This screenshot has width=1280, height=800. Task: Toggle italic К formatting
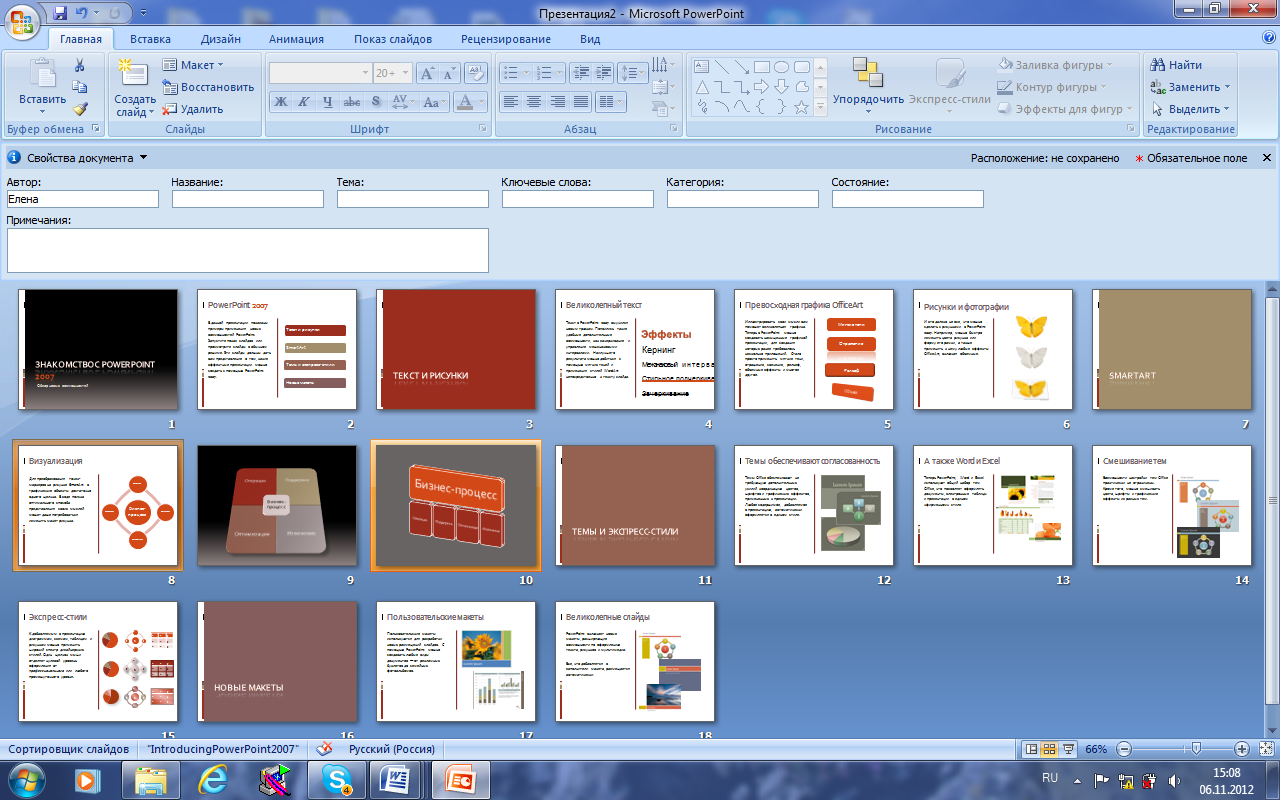tap(305, 102)
